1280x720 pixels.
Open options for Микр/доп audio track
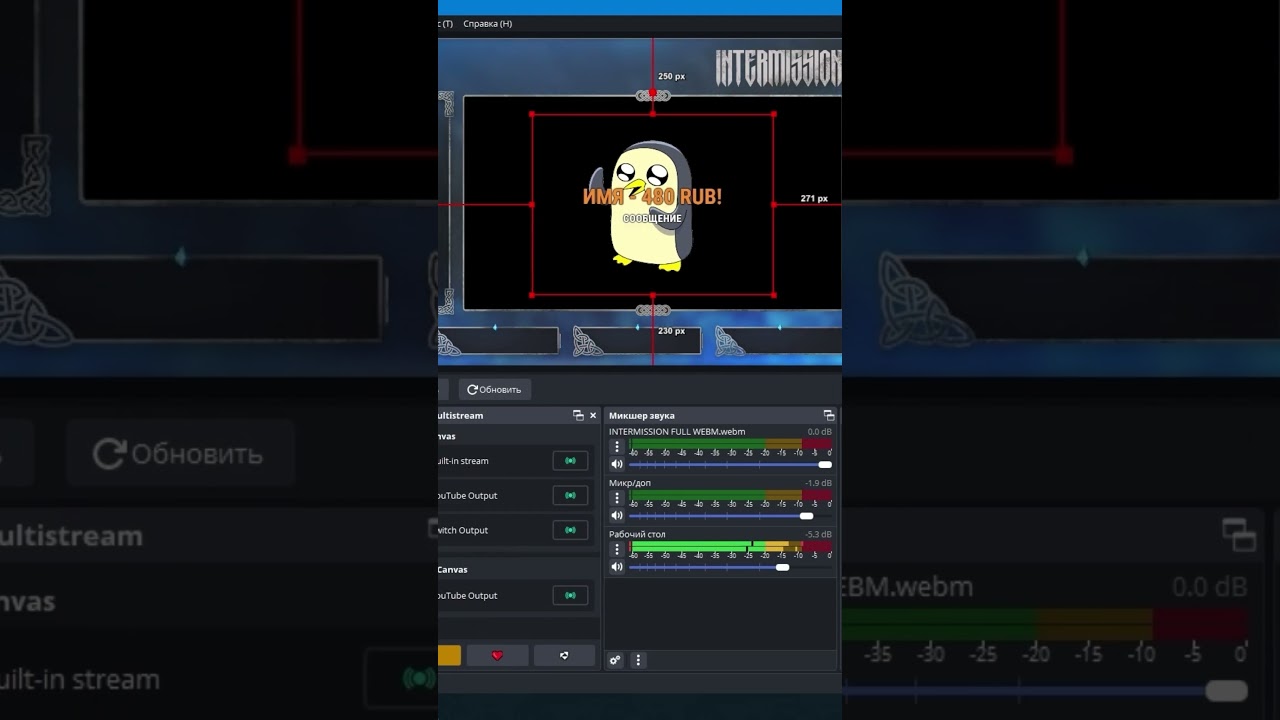617,498
